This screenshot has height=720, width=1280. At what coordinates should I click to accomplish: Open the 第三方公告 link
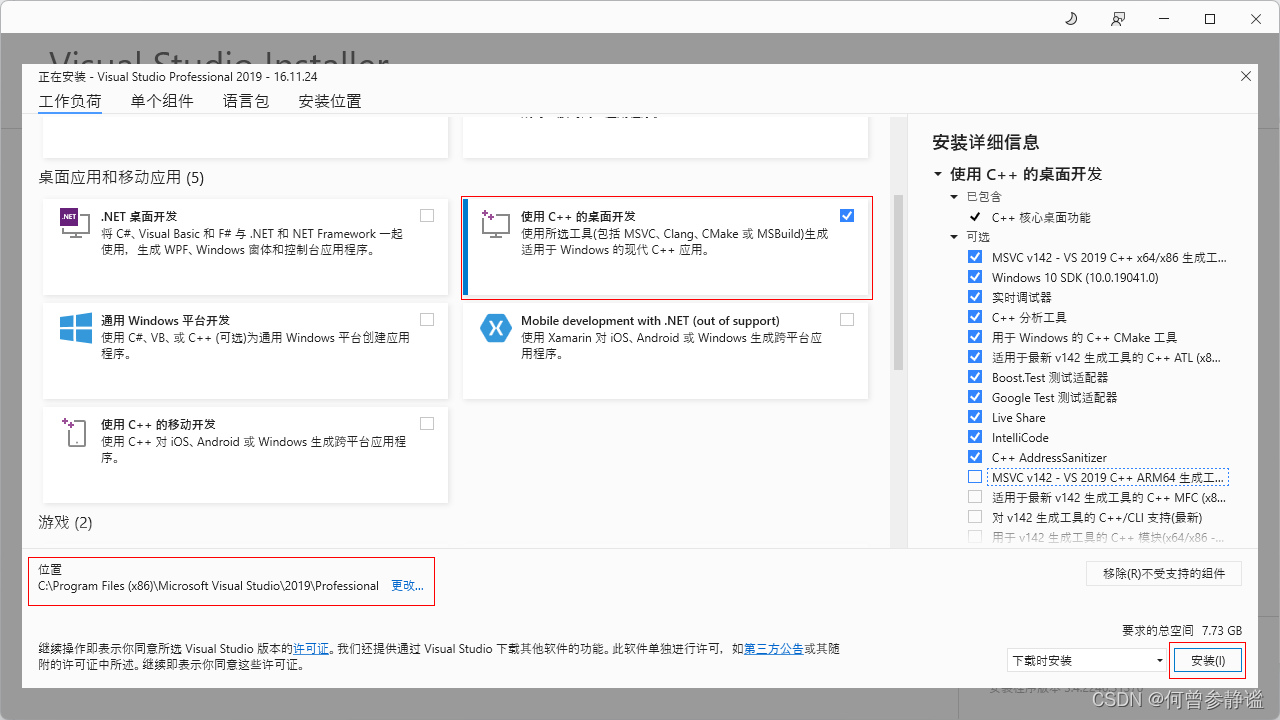(774, 649)
